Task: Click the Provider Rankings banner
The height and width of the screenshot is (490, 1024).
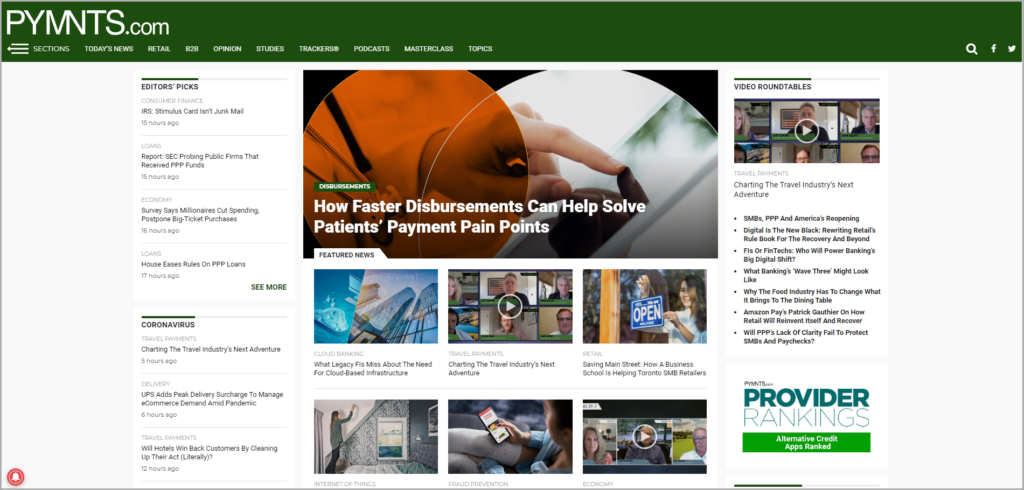Action: point(807,416)
